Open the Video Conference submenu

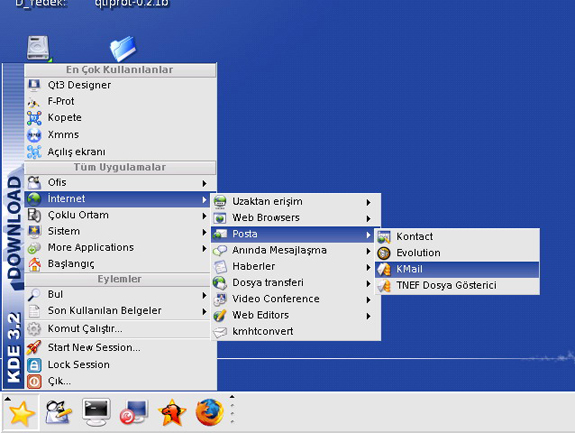pyautogui.click(x=296, y=299)
